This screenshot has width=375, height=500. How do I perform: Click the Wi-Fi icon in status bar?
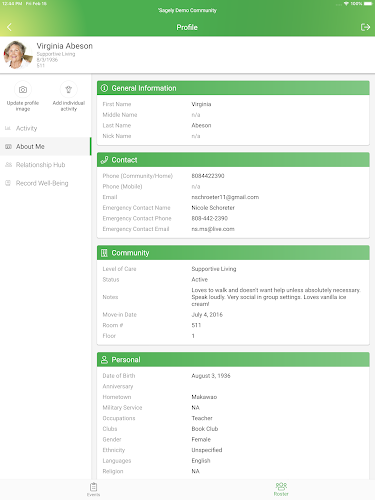346,4
